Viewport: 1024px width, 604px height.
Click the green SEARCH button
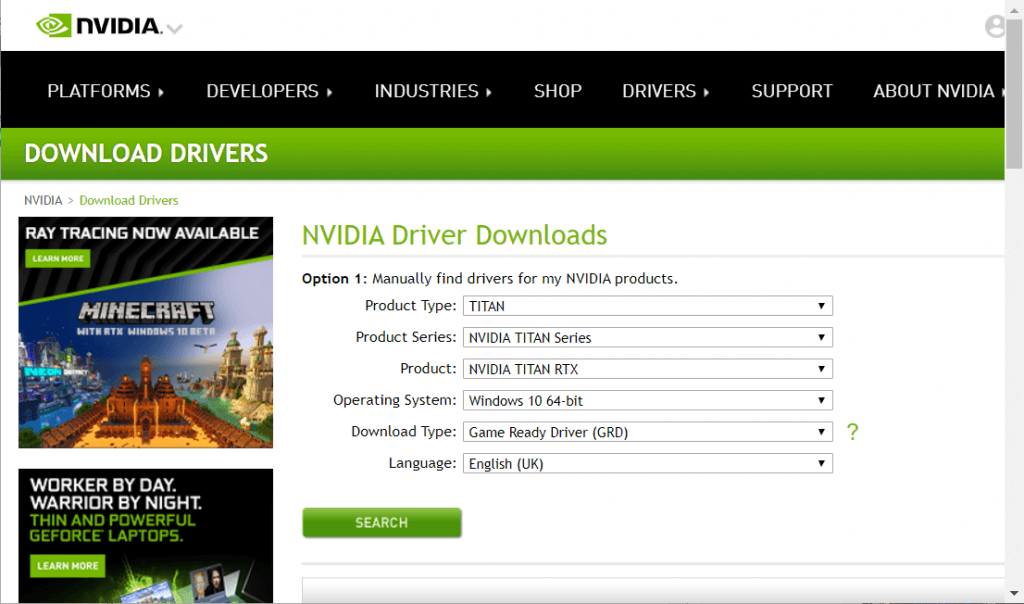[382, 522]
